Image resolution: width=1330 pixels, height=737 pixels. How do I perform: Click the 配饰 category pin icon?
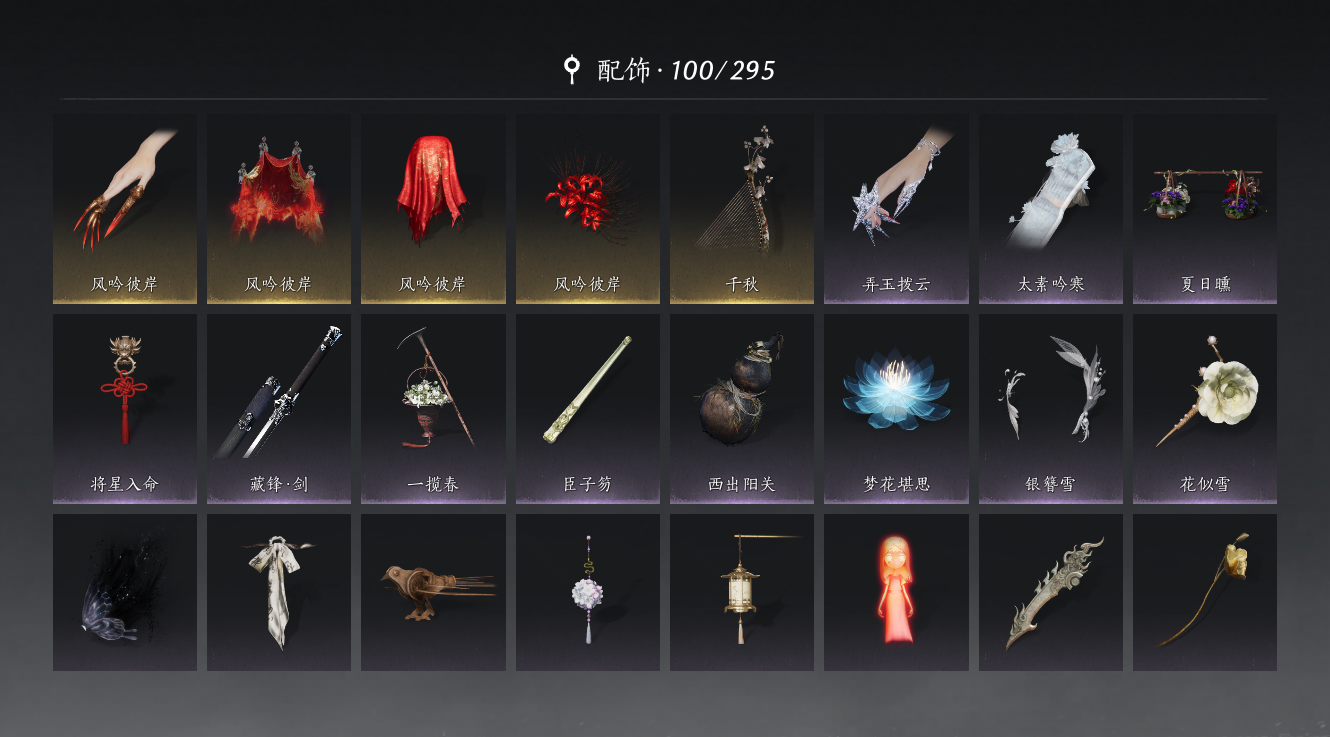pos(571,69)
